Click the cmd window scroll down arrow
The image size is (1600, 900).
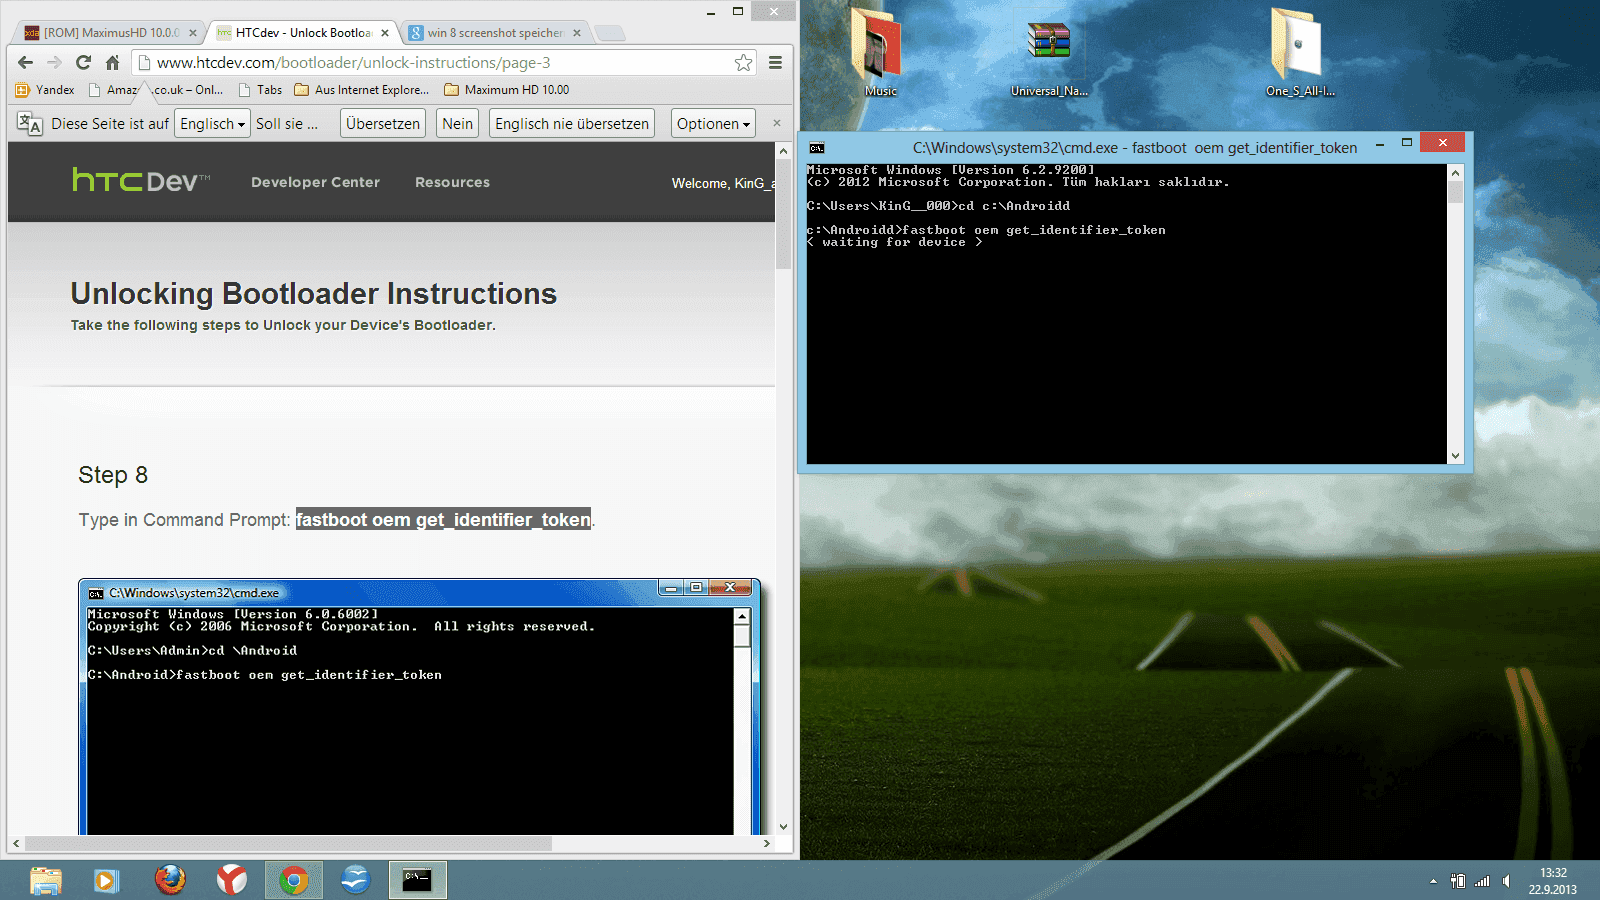click(1455, 456)
